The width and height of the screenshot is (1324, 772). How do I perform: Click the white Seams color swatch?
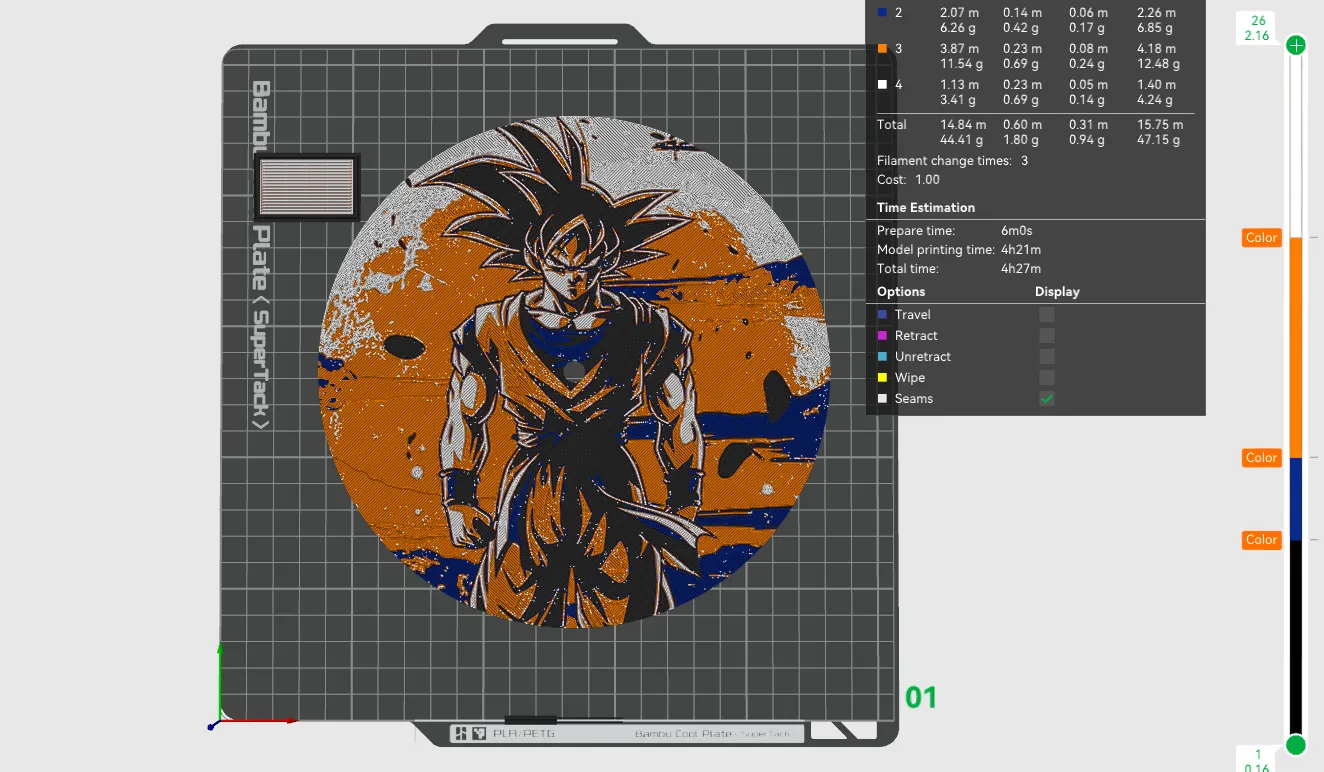(882, 398)
